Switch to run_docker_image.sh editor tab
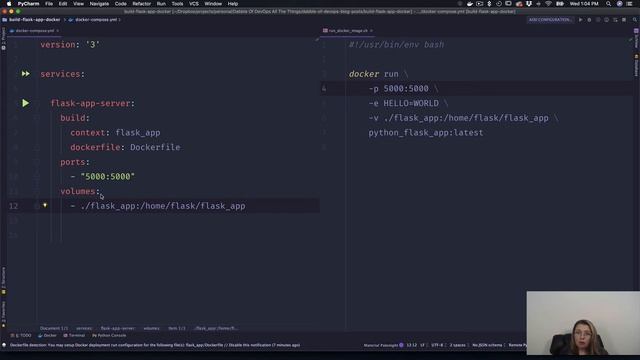This screenshot has height=360, width=640. [348, 31]
